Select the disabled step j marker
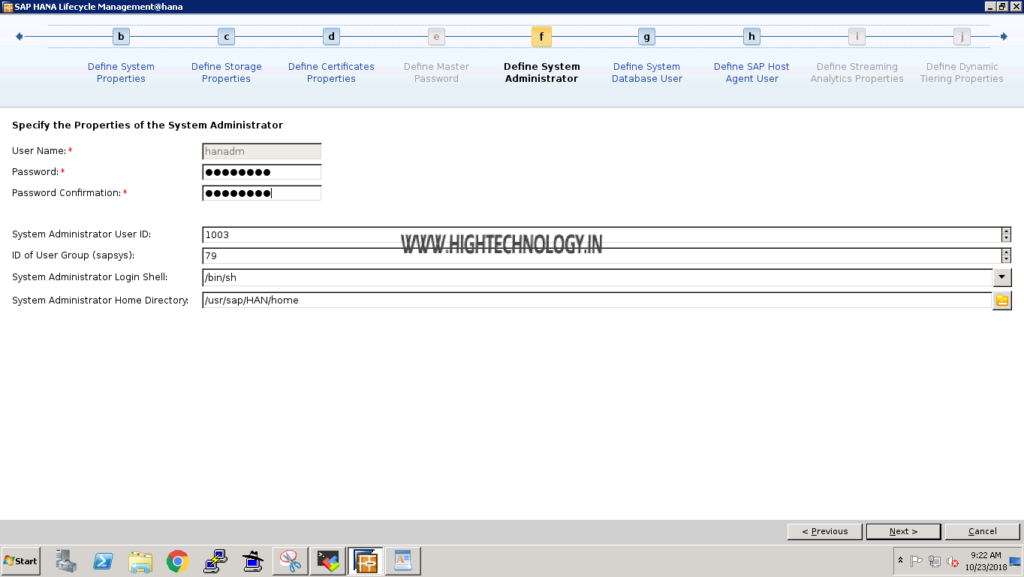 pos(962,37)
